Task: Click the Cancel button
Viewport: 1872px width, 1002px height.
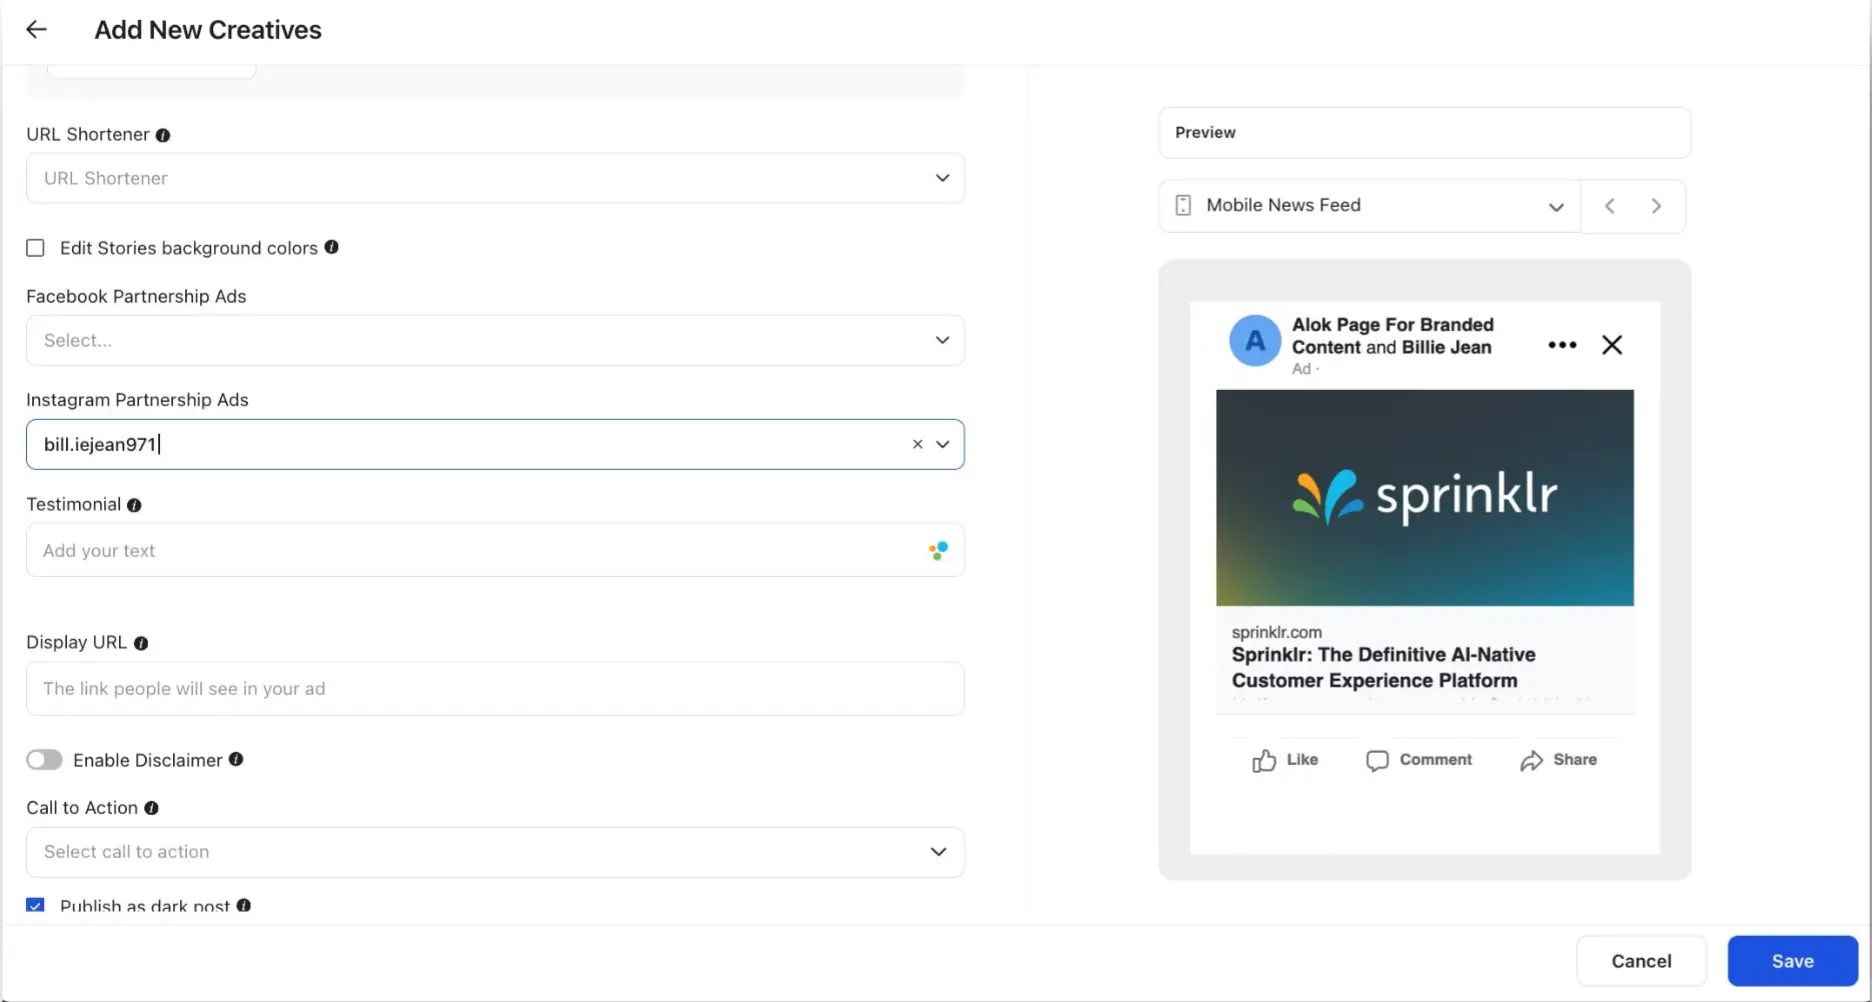Action: (x=1641, y=961)
